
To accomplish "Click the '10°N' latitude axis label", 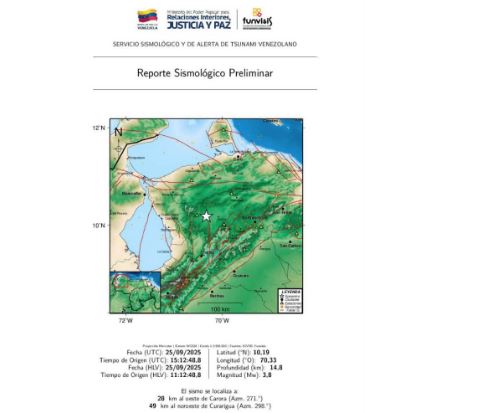I will coord(99,226).
